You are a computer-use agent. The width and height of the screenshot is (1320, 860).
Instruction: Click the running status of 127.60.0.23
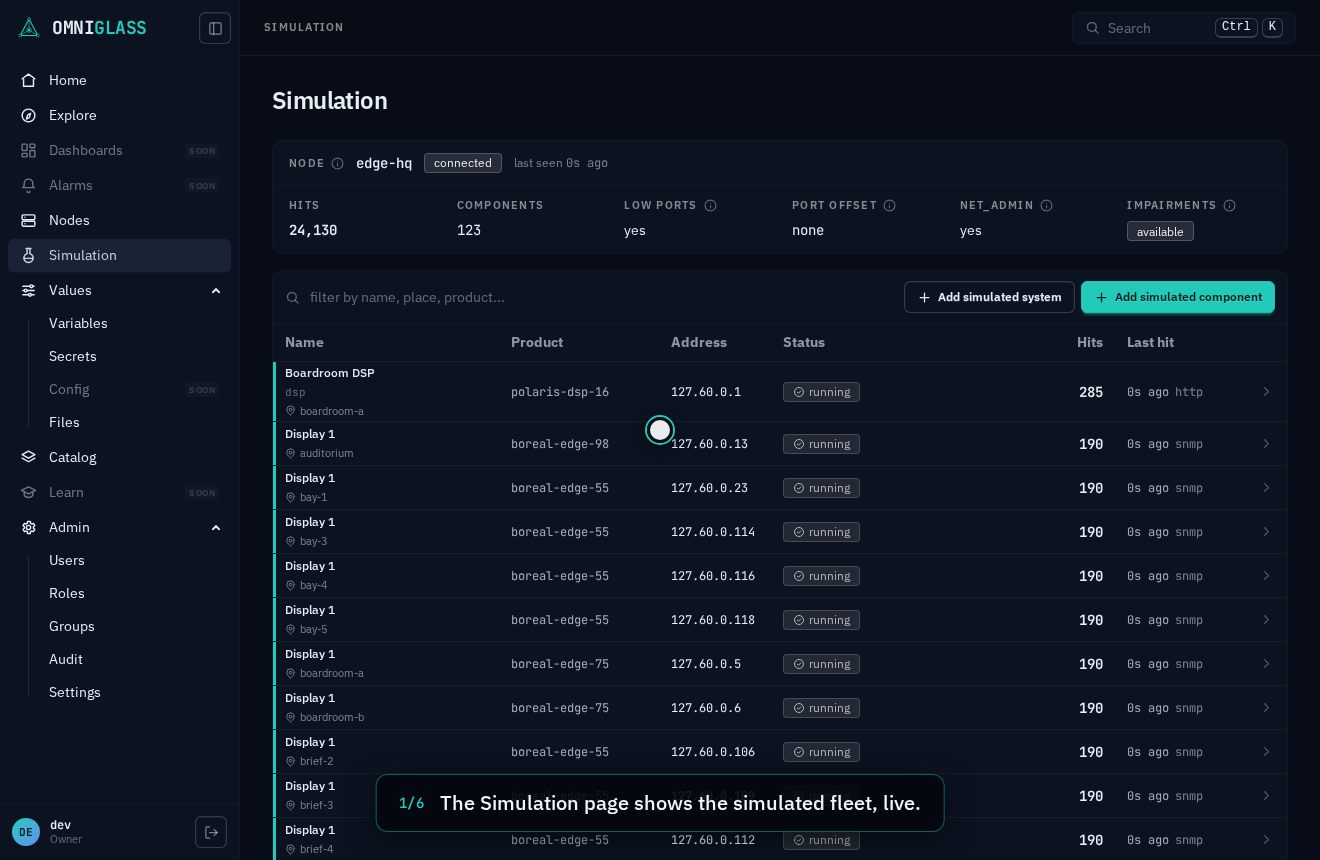(821, 488)
